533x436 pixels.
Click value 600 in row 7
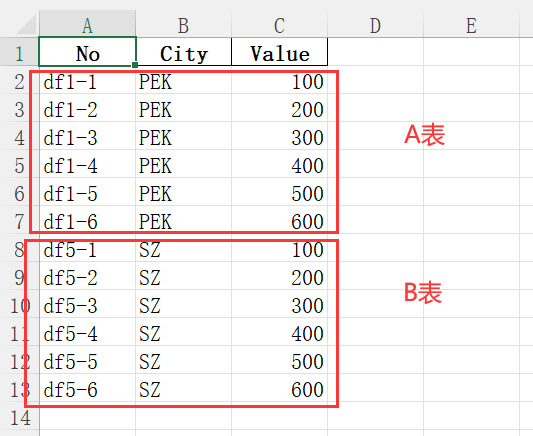click(280, 220)
